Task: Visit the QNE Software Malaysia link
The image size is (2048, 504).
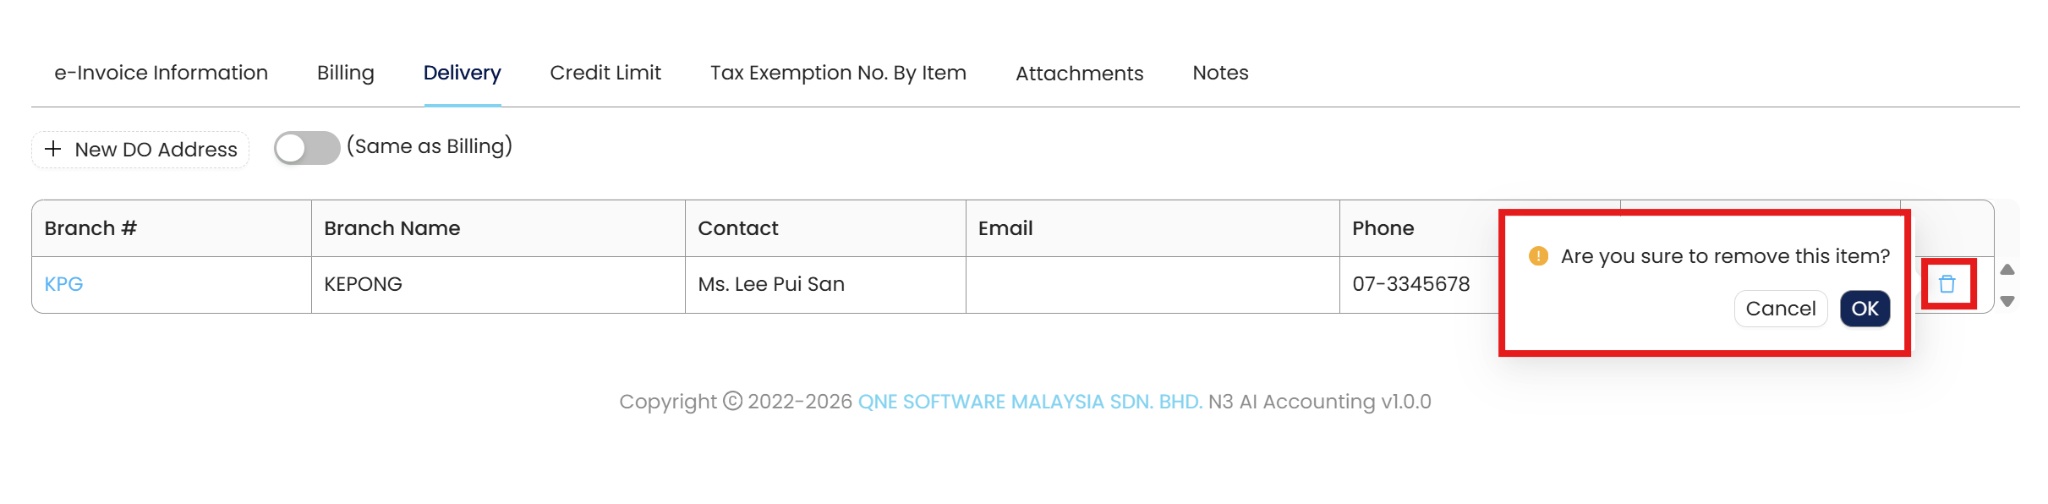Action: click(x=1030, y=402)
